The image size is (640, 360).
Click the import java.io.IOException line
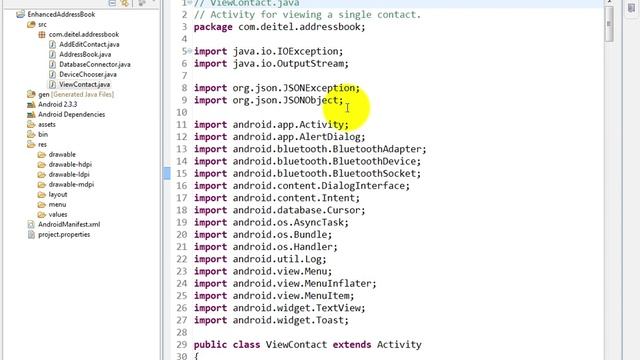pyautogui.click(x=268, y=51)
